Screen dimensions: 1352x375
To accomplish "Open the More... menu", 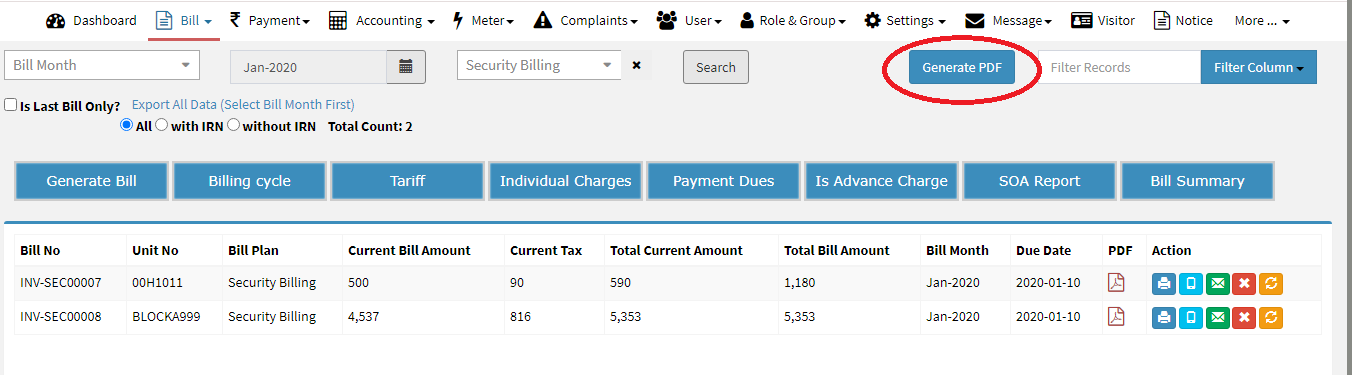I will pyautogui.click(x=1262, y=20).
